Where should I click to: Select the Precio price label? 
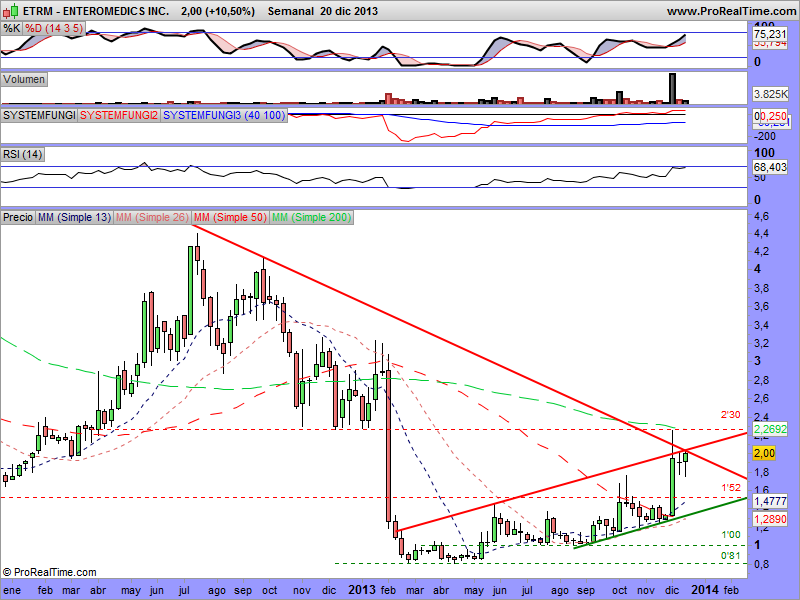click(x=18, y=217)
